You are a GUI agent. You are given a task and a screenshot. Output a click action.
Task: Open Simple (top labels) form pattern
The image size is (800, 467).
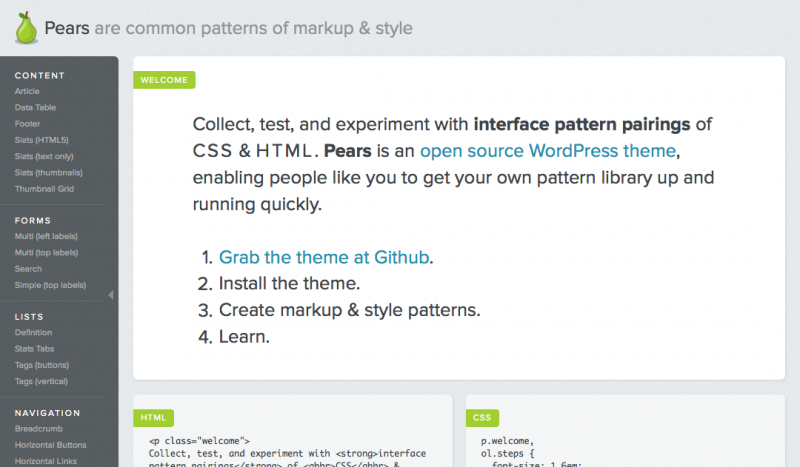[x=50, y=284]
